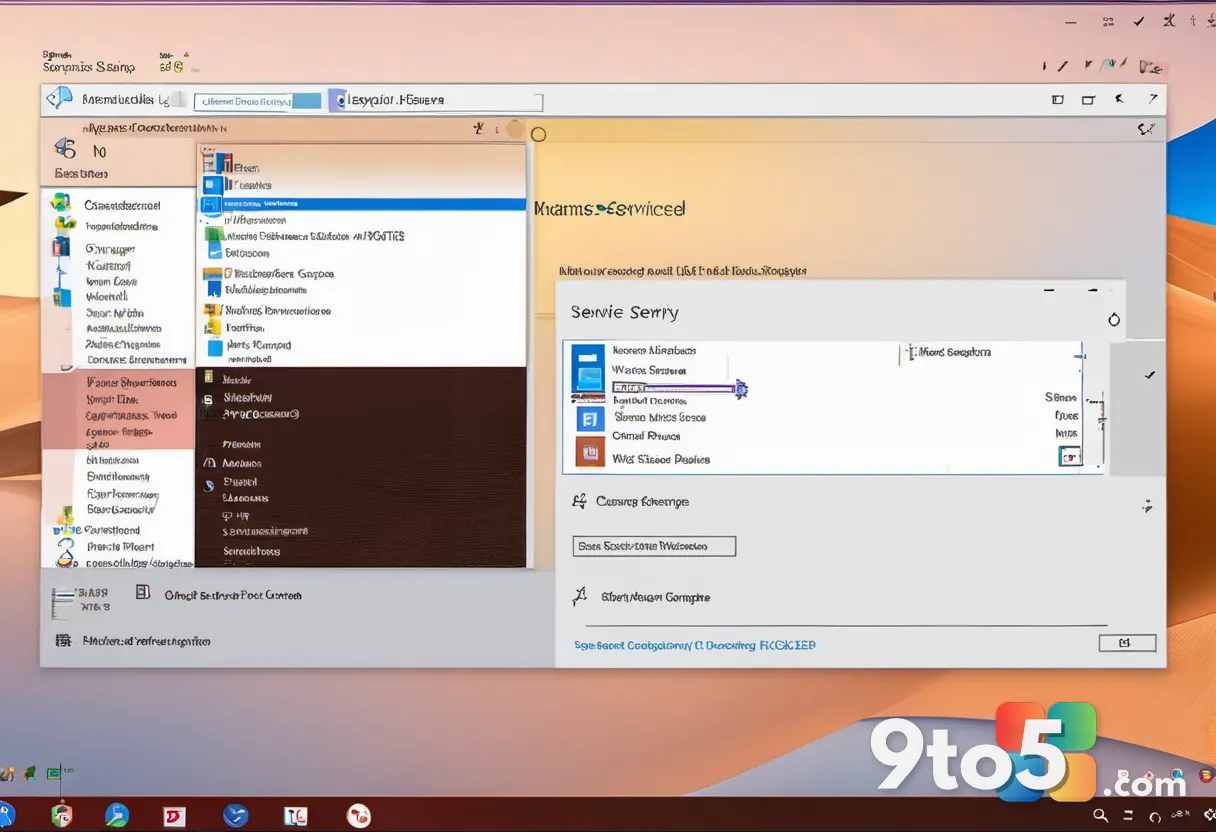The height and width of the screenshot is (832, 1216).
Task: Click the taskbar search magnifier icon
Action: pyautogui.click(x=1101, y=815)
